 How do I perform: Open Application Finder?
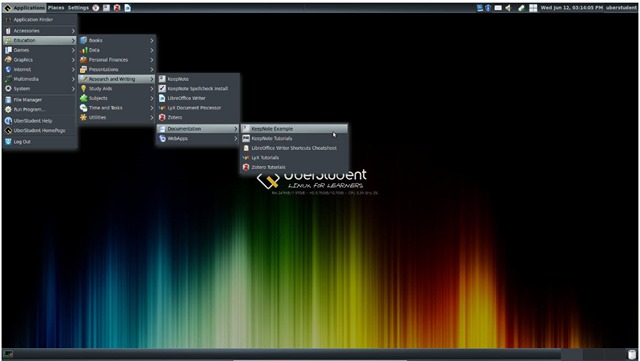[x=40, y=20]
